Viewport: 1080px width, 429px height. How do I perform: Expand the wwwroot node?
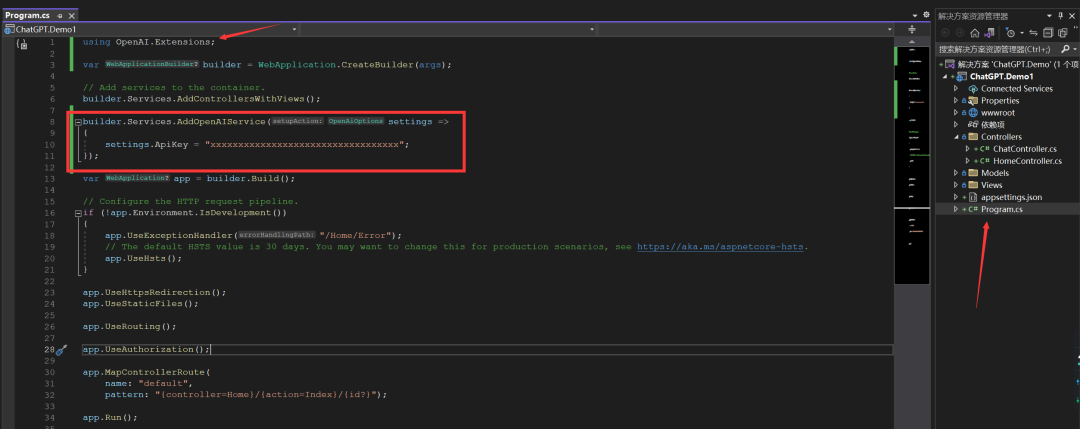pyautogui.click(x=956, y=113)
